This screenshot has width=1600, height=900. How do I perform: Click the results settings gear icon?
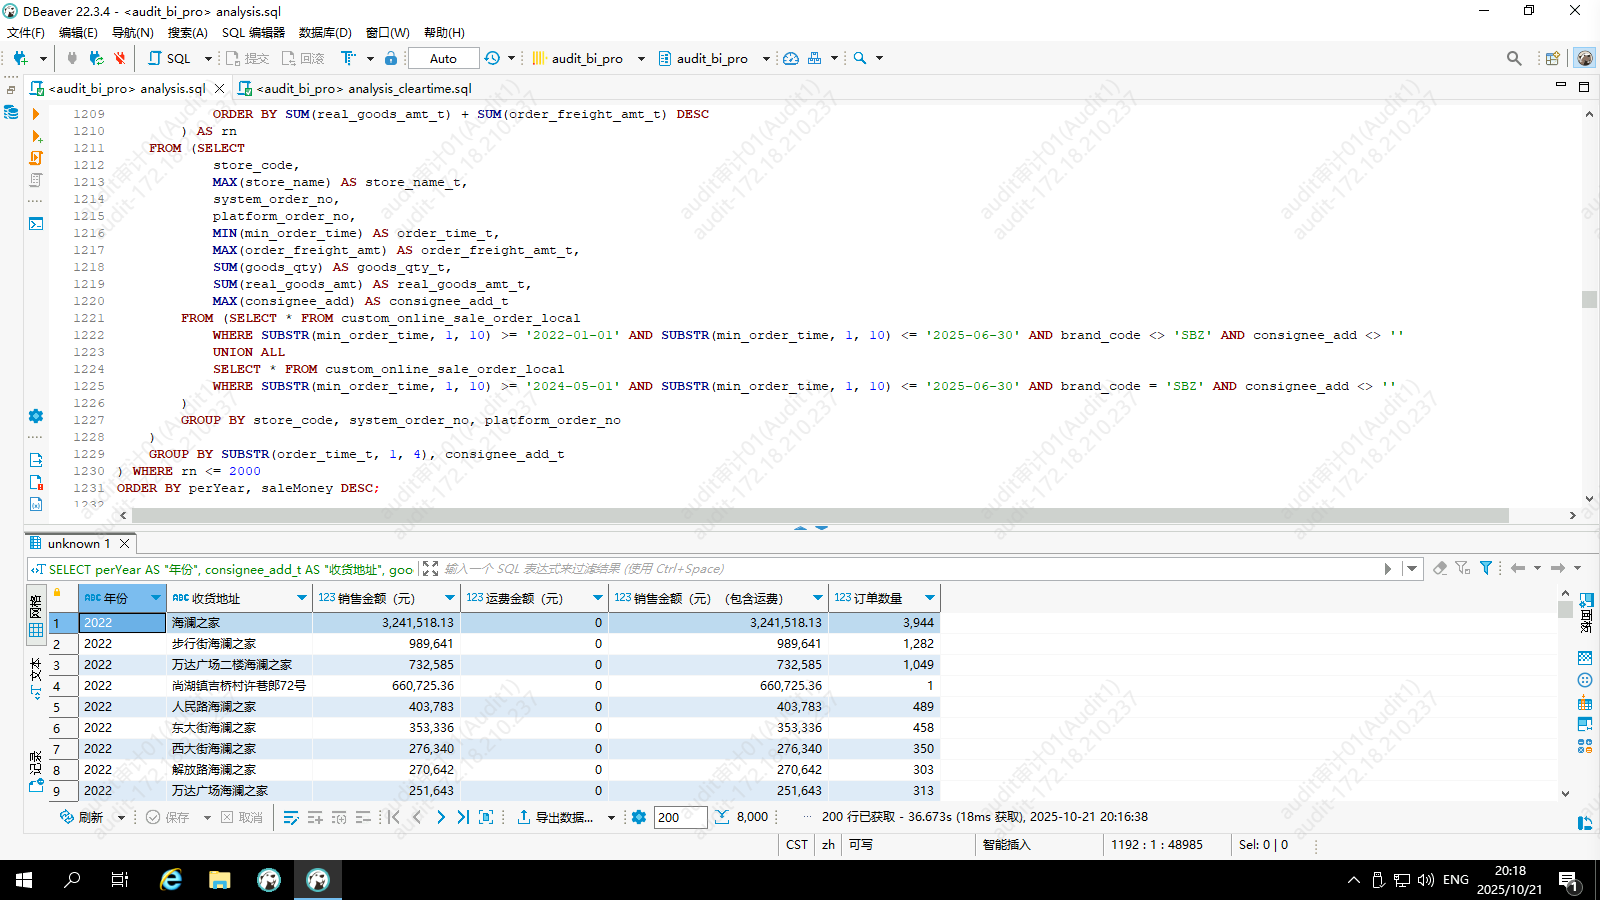coord(639,817)
